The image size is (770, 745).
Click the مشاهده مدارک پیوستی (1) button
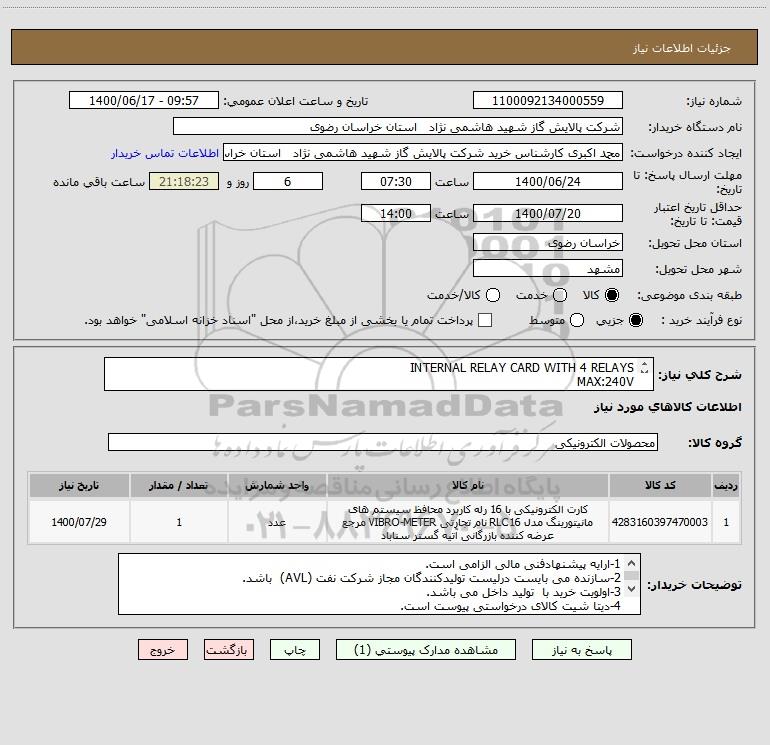point(426,650)
